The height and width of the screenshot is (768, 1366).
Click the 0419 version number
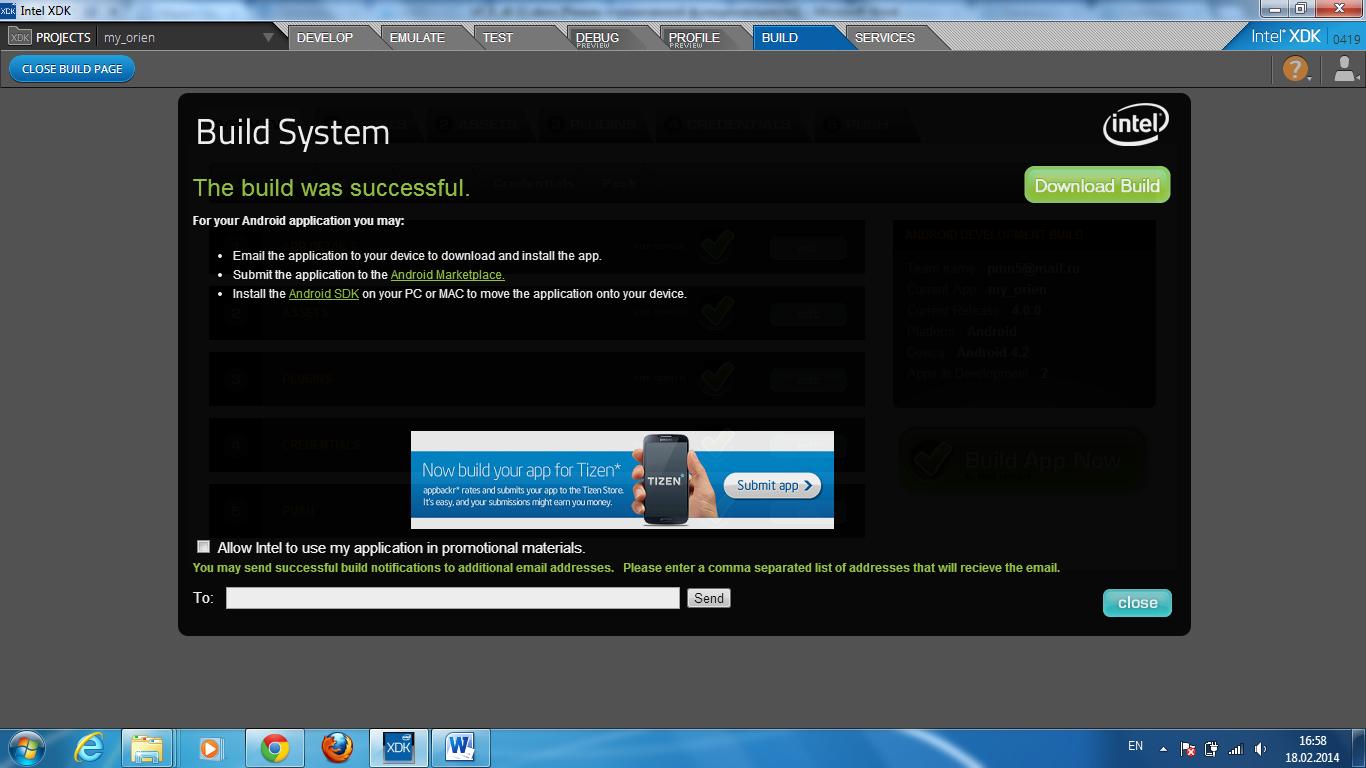click(1346, 40)
